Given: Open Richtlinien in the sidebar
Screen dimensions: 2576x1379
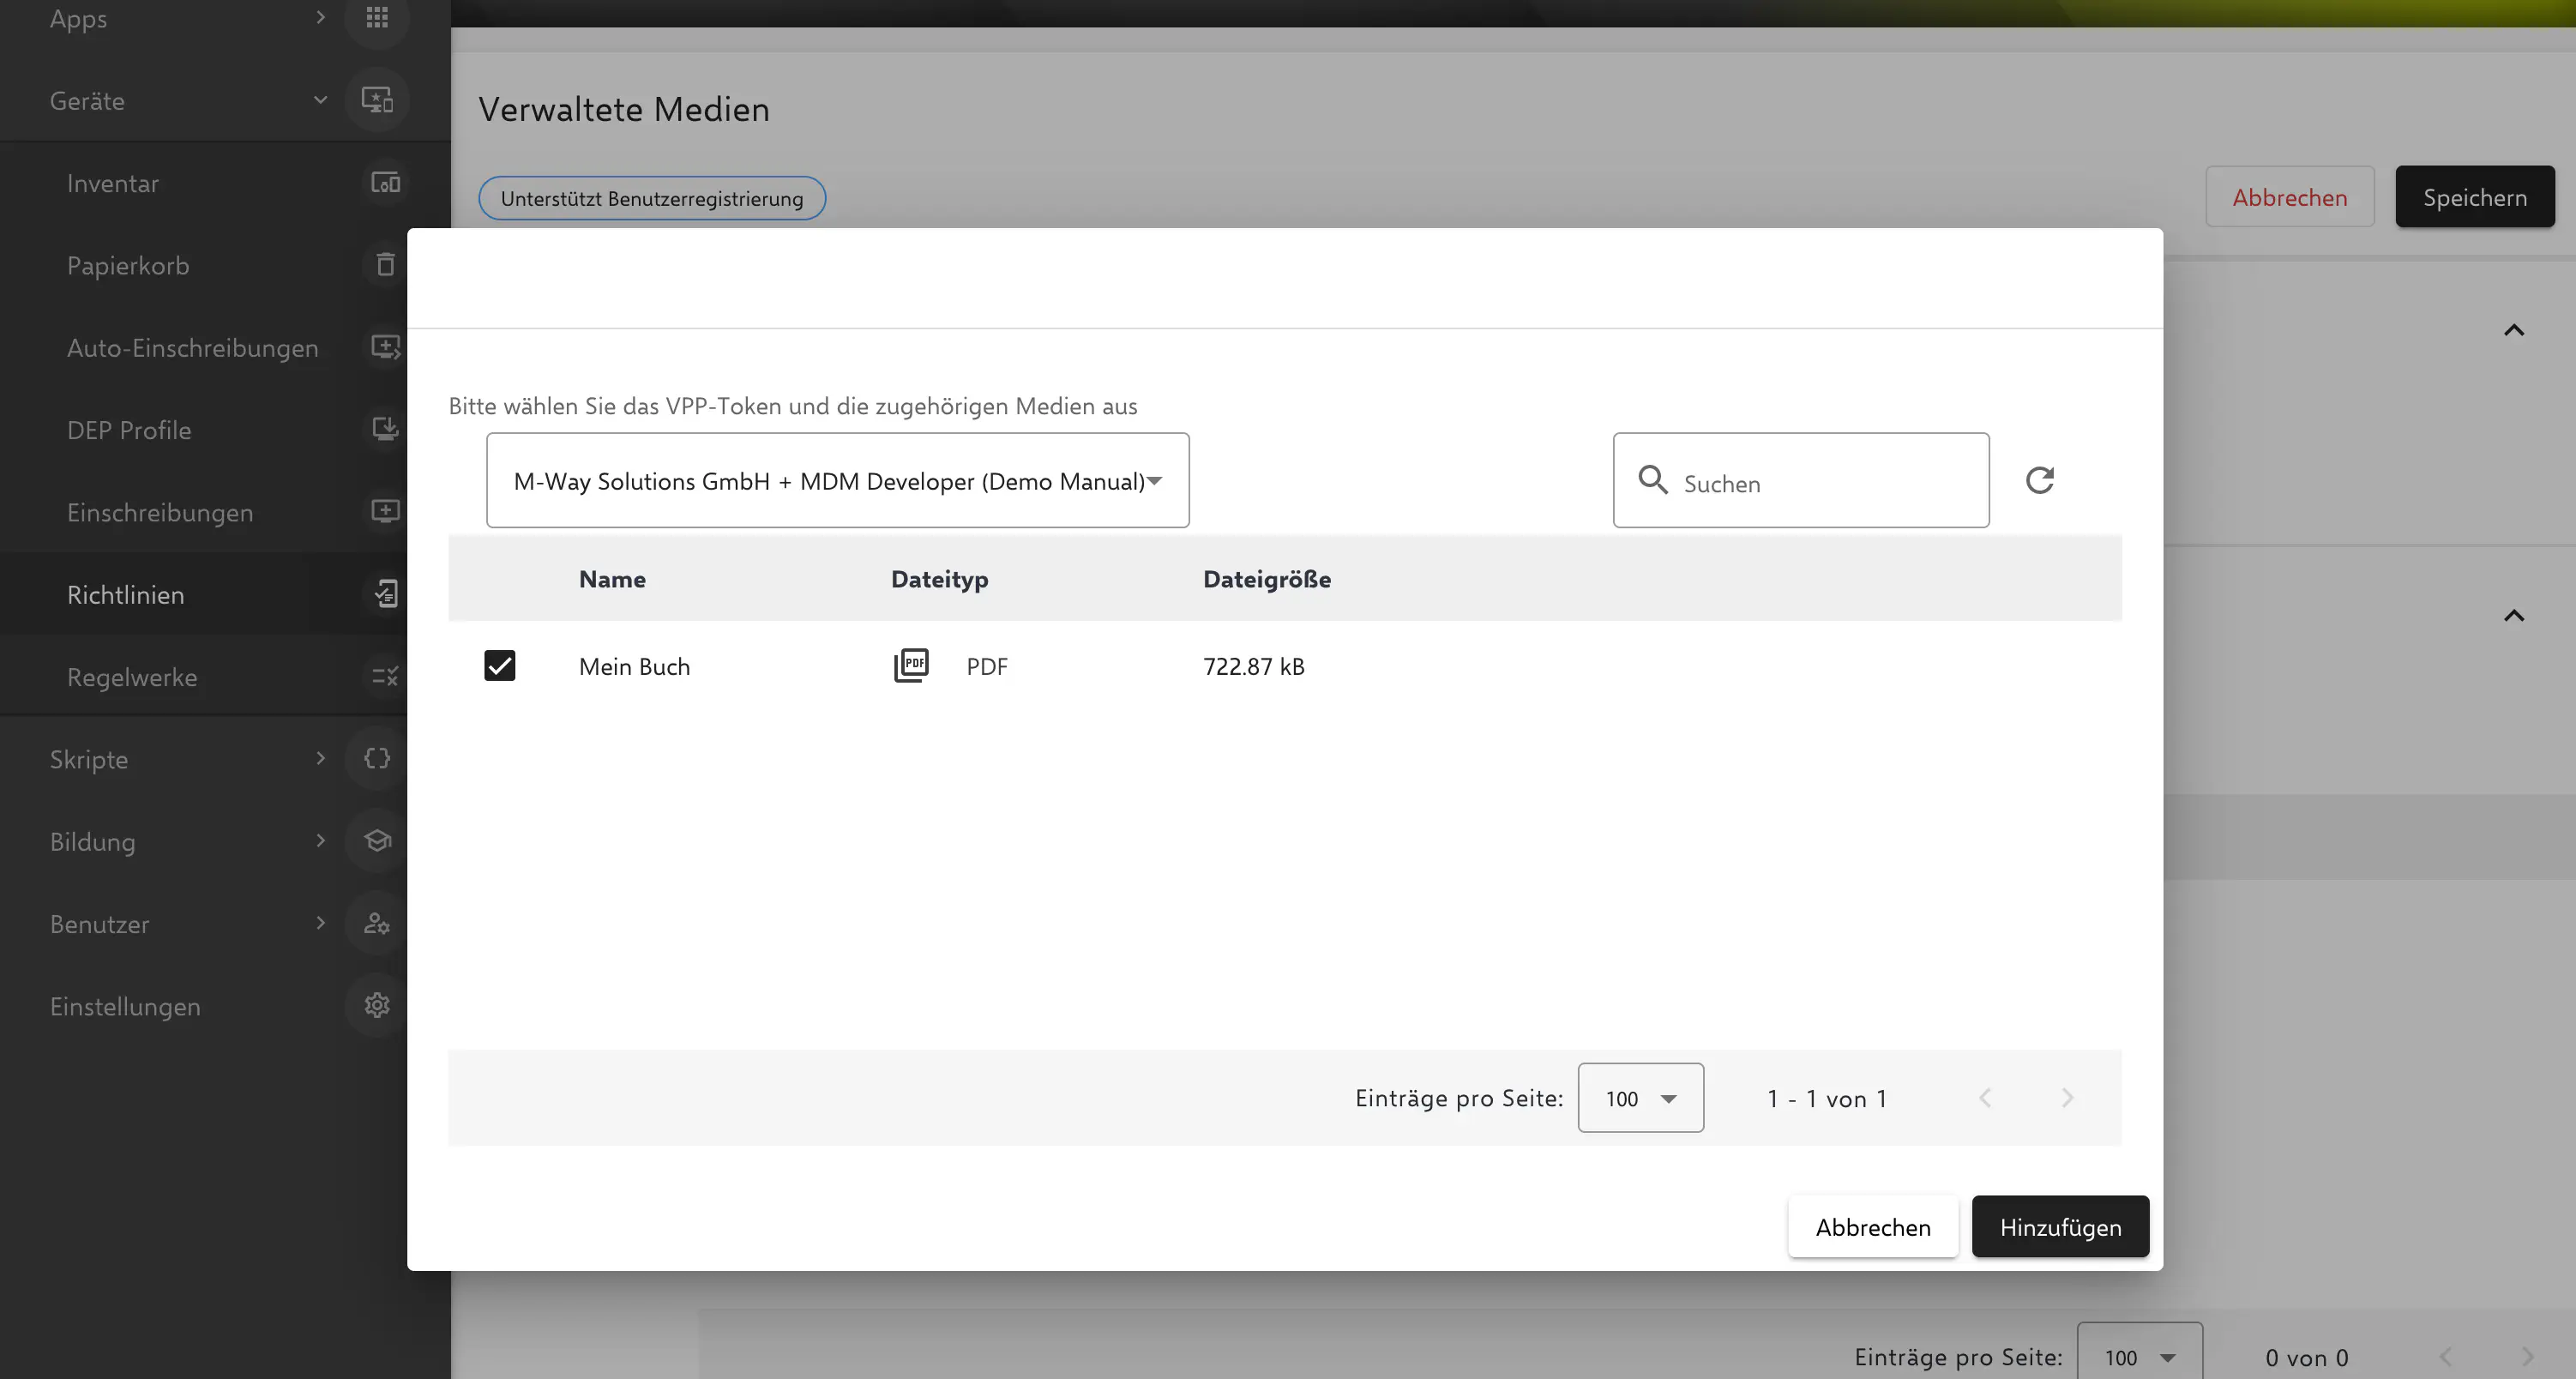Looking at the screenshot, I should 126,595.
